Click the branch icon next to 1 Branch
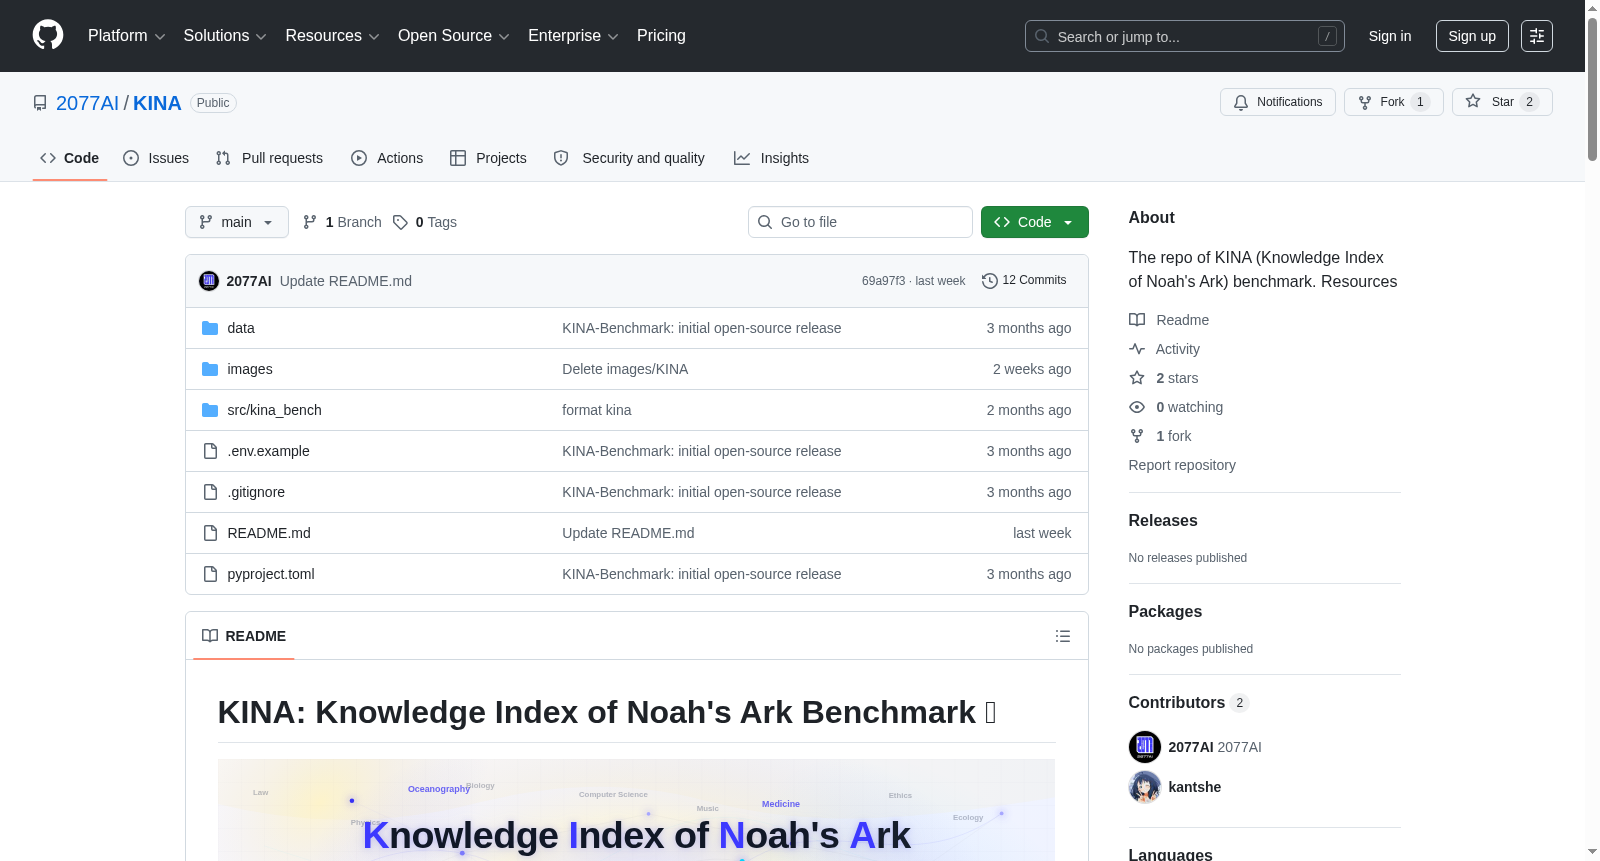Viewport: 1600px width, 861px height. coord(310,222)
